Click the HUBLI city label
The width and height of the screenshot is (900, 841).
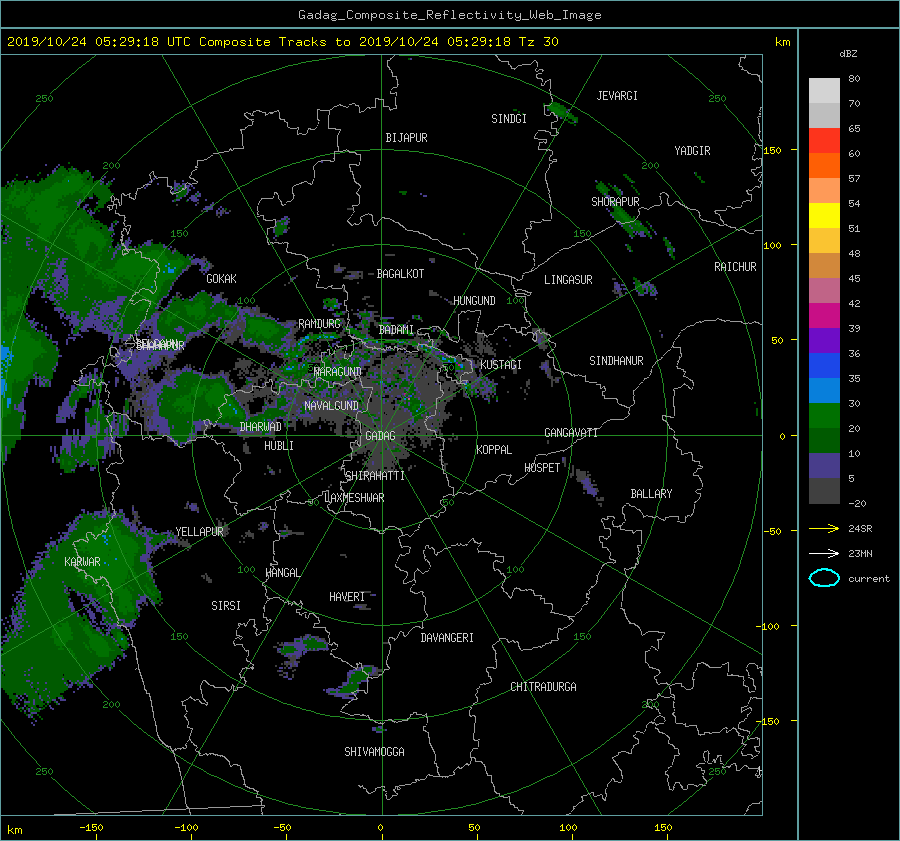[279, 445]
